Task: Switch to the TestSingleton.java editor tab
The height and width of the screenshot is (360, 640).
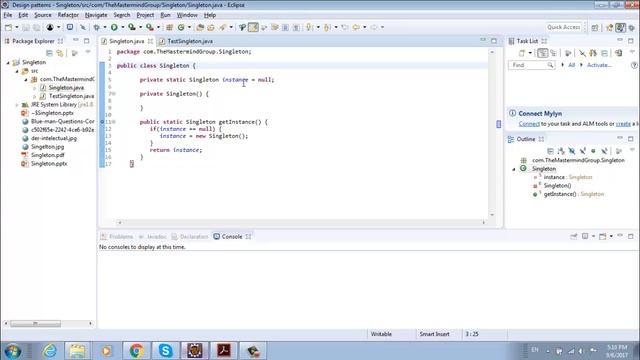Action: [186, 41]
